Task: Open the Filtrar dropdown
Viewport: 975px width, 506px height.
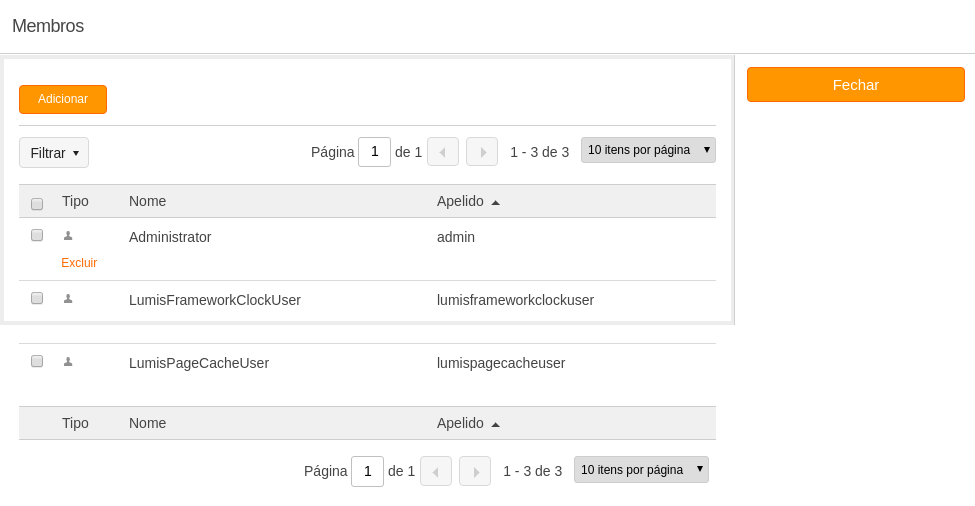Action: [54, 152]
